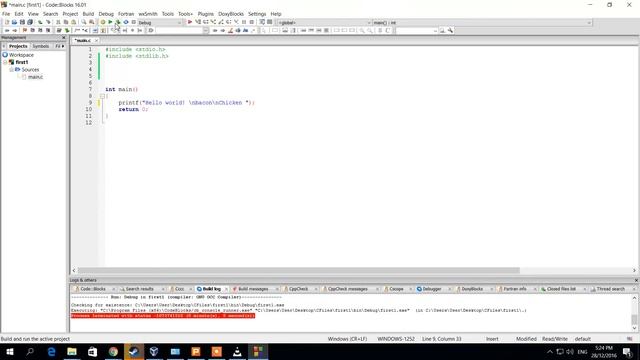Click the blue Rebuild icon

coord(126,22)
